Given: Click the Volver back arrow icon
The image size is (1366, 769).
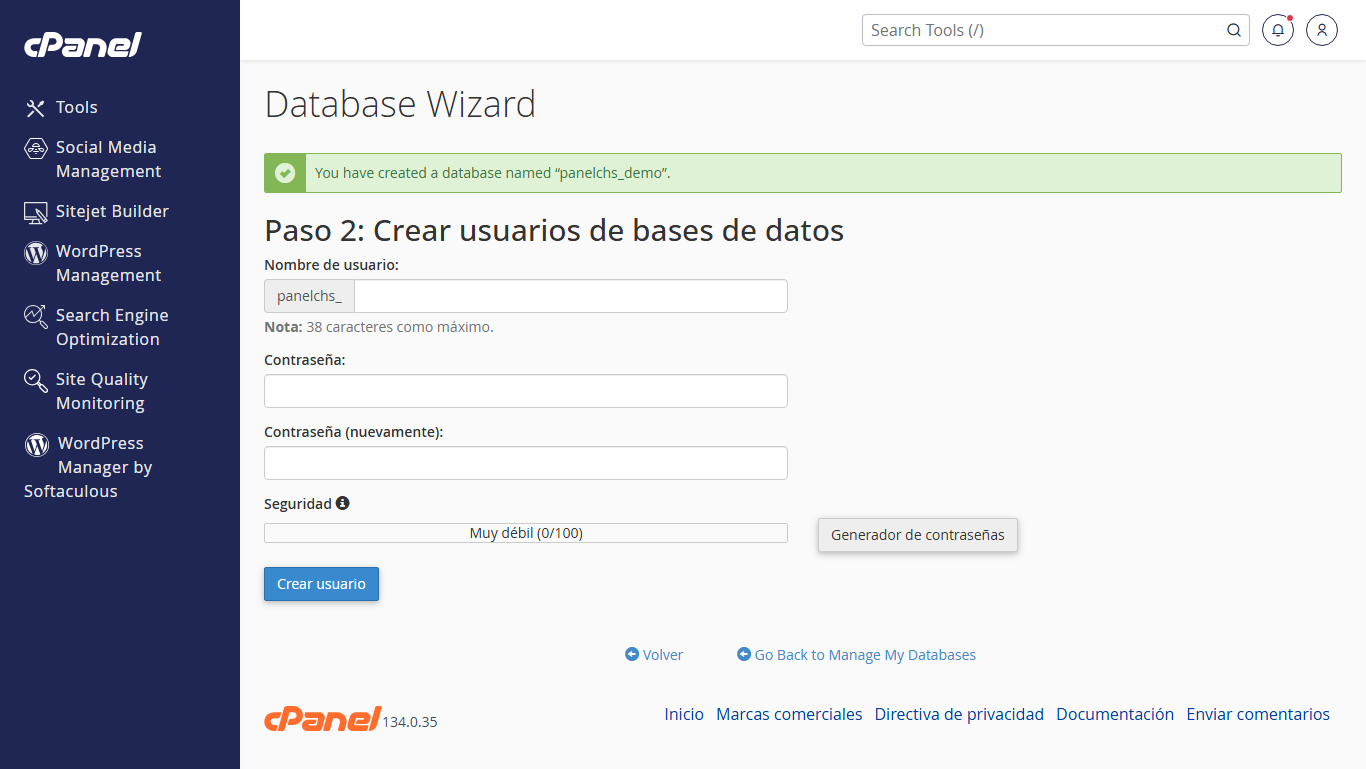Looking at the screenshot, I should pos(632,654).
